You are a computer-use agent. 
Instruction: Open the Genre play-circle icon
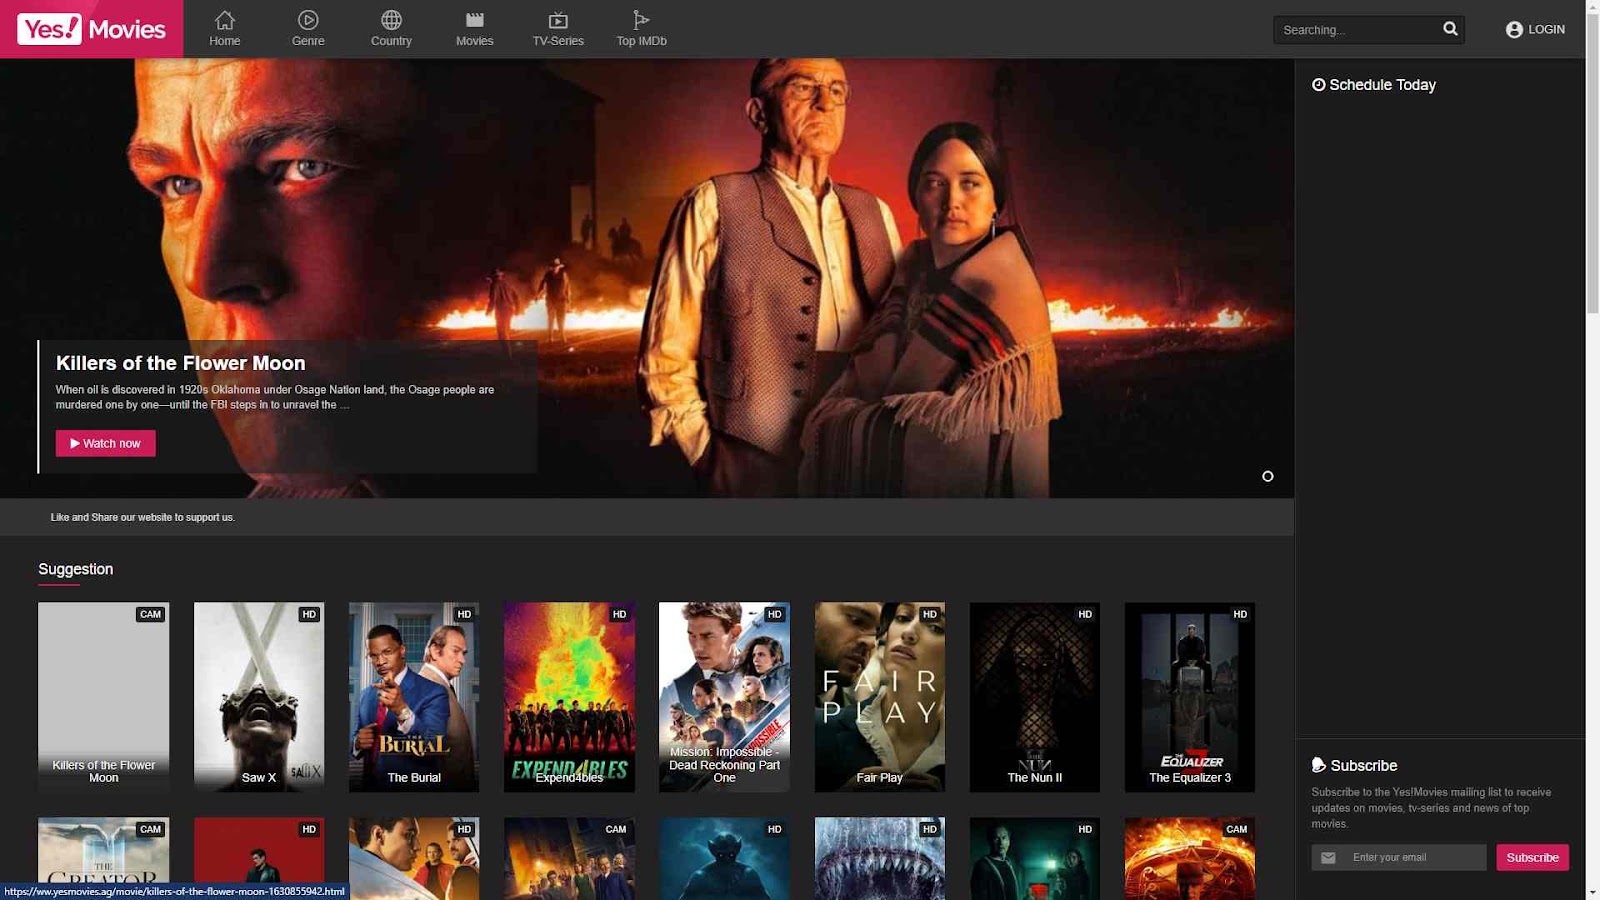tap(308, 20)
